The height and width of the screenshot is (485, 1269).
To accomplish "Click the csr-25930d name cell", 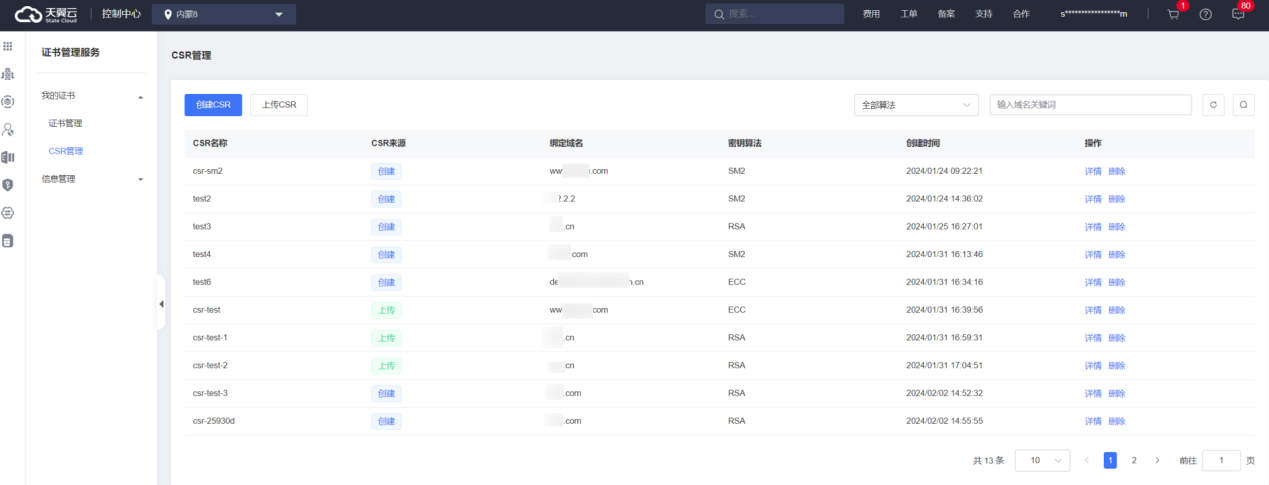I will point(214,421).
